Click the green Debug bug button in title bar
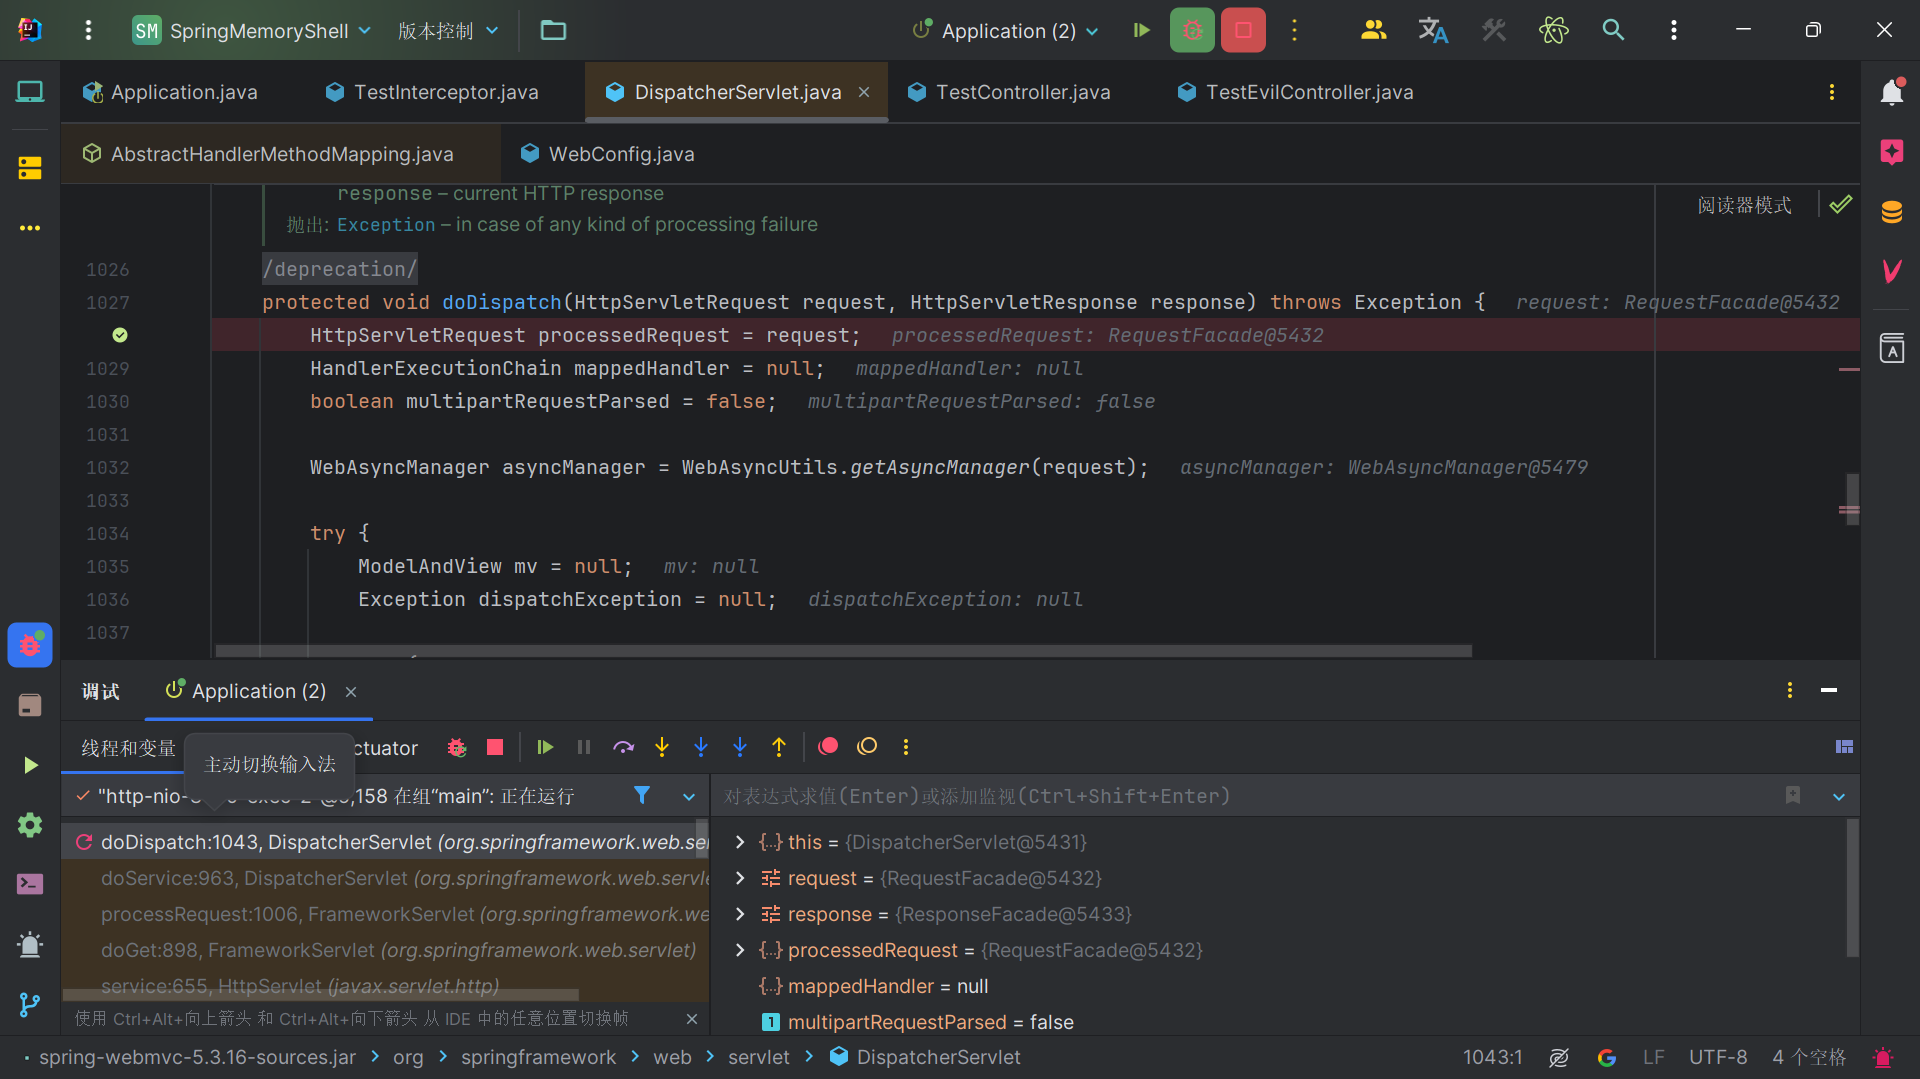The height and width of the screenshot is (1079, 1920). [1192, 30]
